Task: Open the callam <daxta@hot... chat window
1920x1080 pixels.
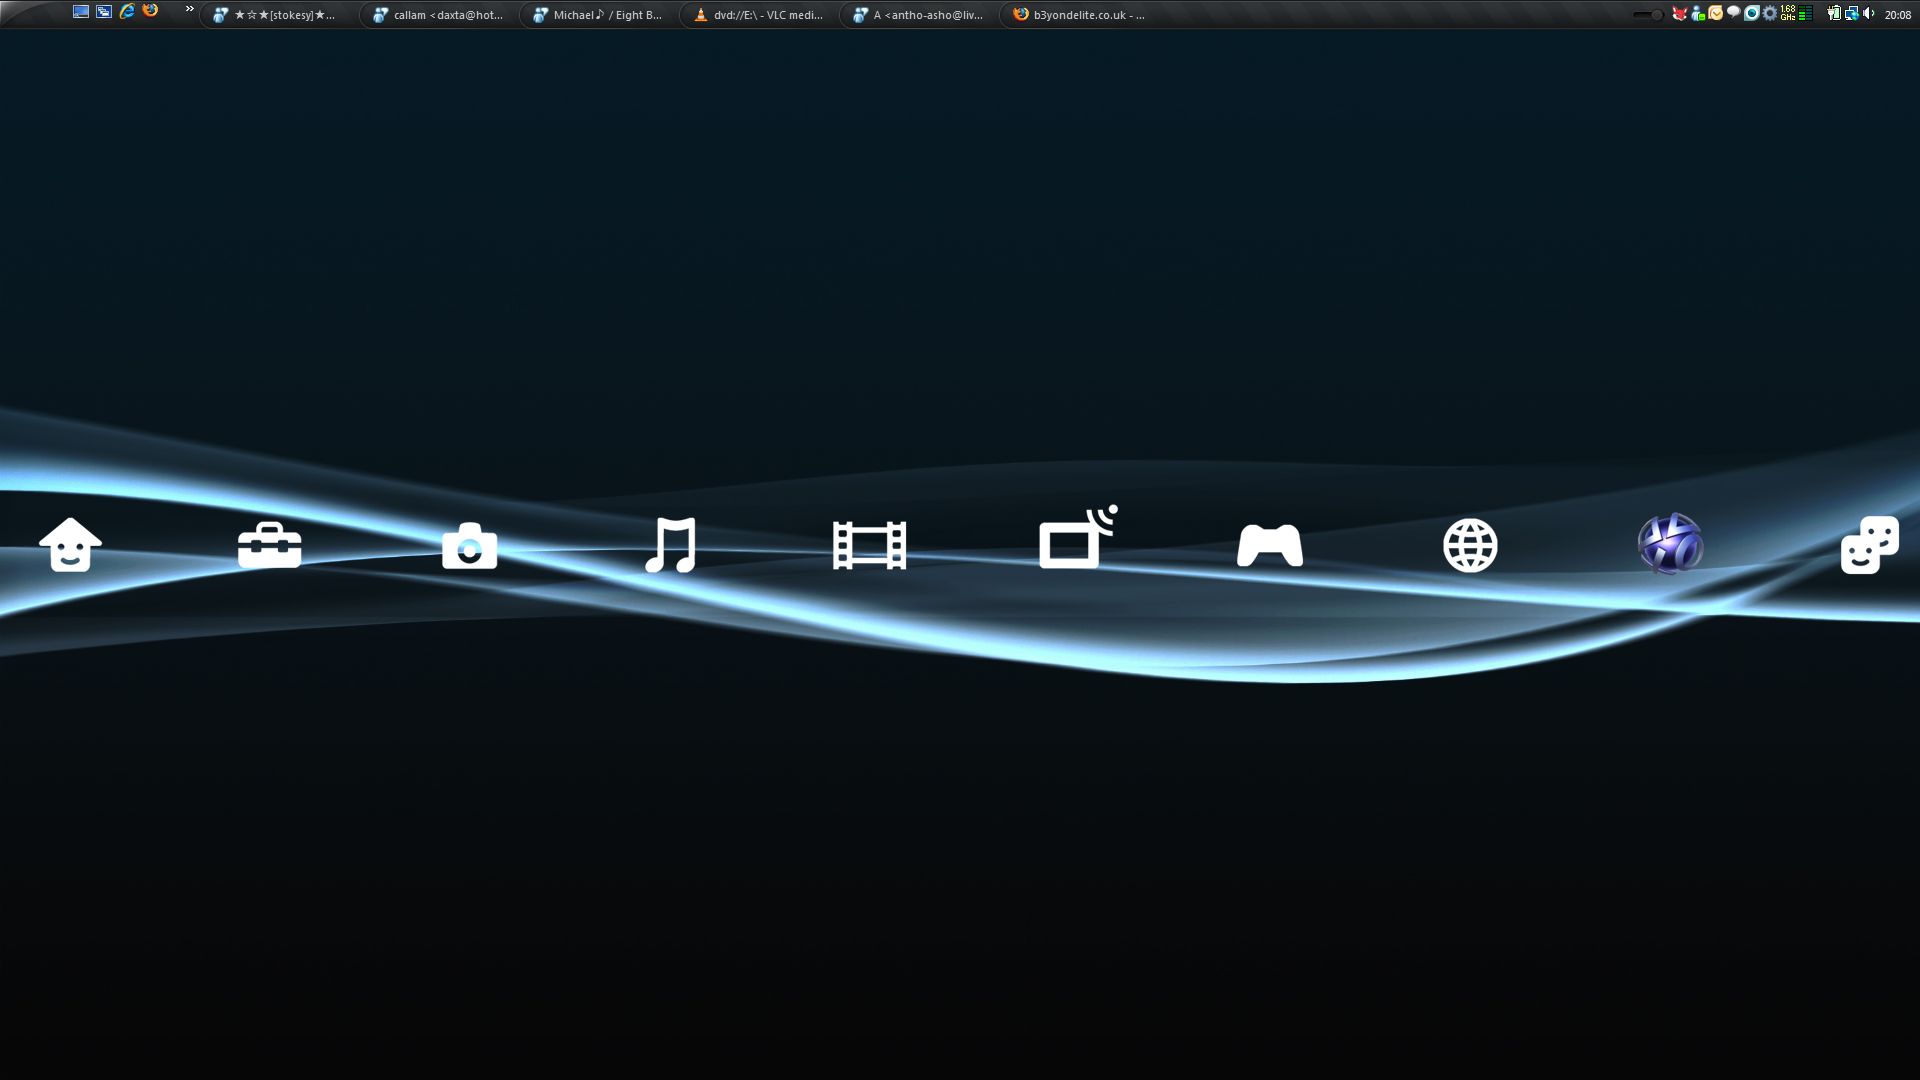Action: pos(437,15)
